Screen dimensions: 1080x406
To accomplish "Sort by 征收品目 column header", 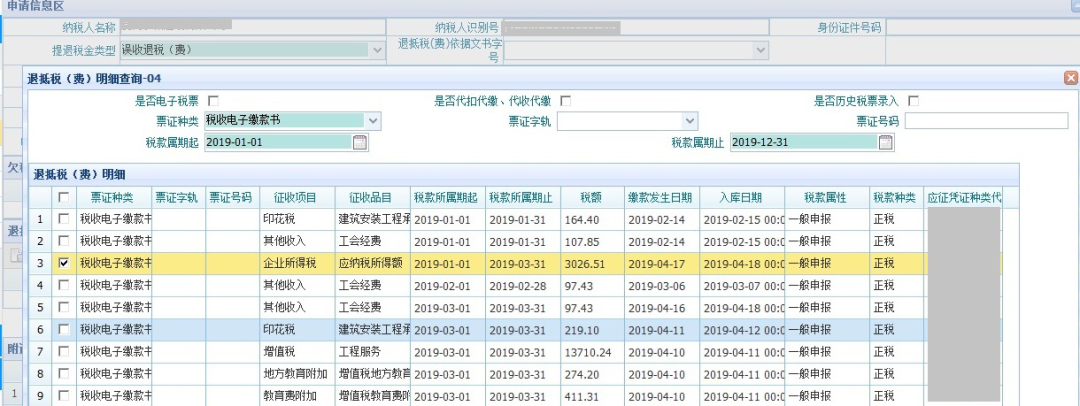I will 373,198.
